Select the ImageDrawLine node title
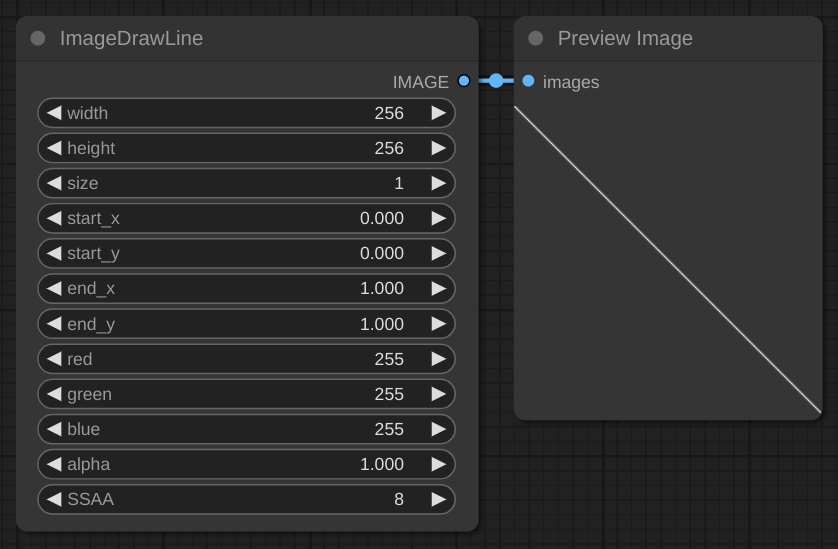The width and height of the screenshot is (838, 549). (x=131, y=39)
